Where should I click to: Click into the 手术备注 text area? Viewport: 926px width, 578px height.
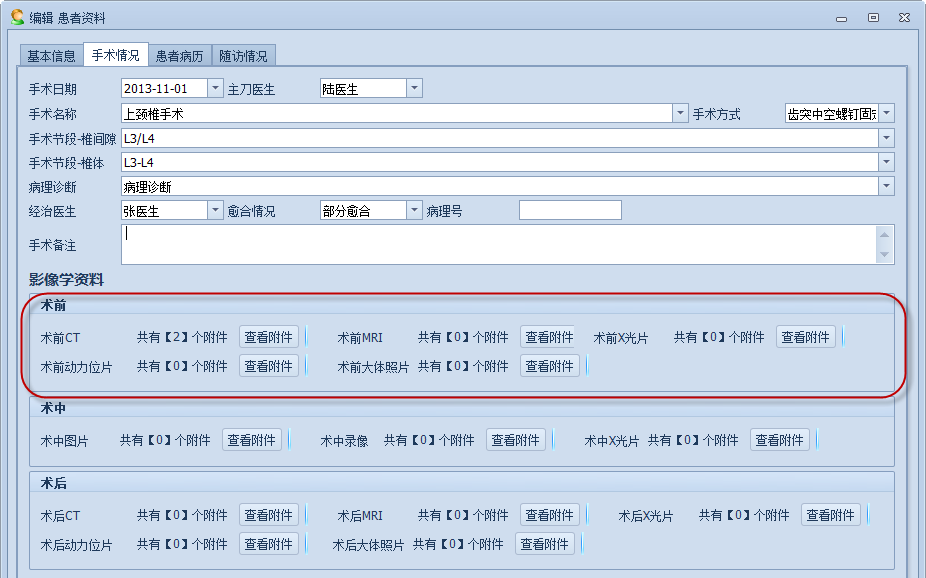tap(499, 244)
